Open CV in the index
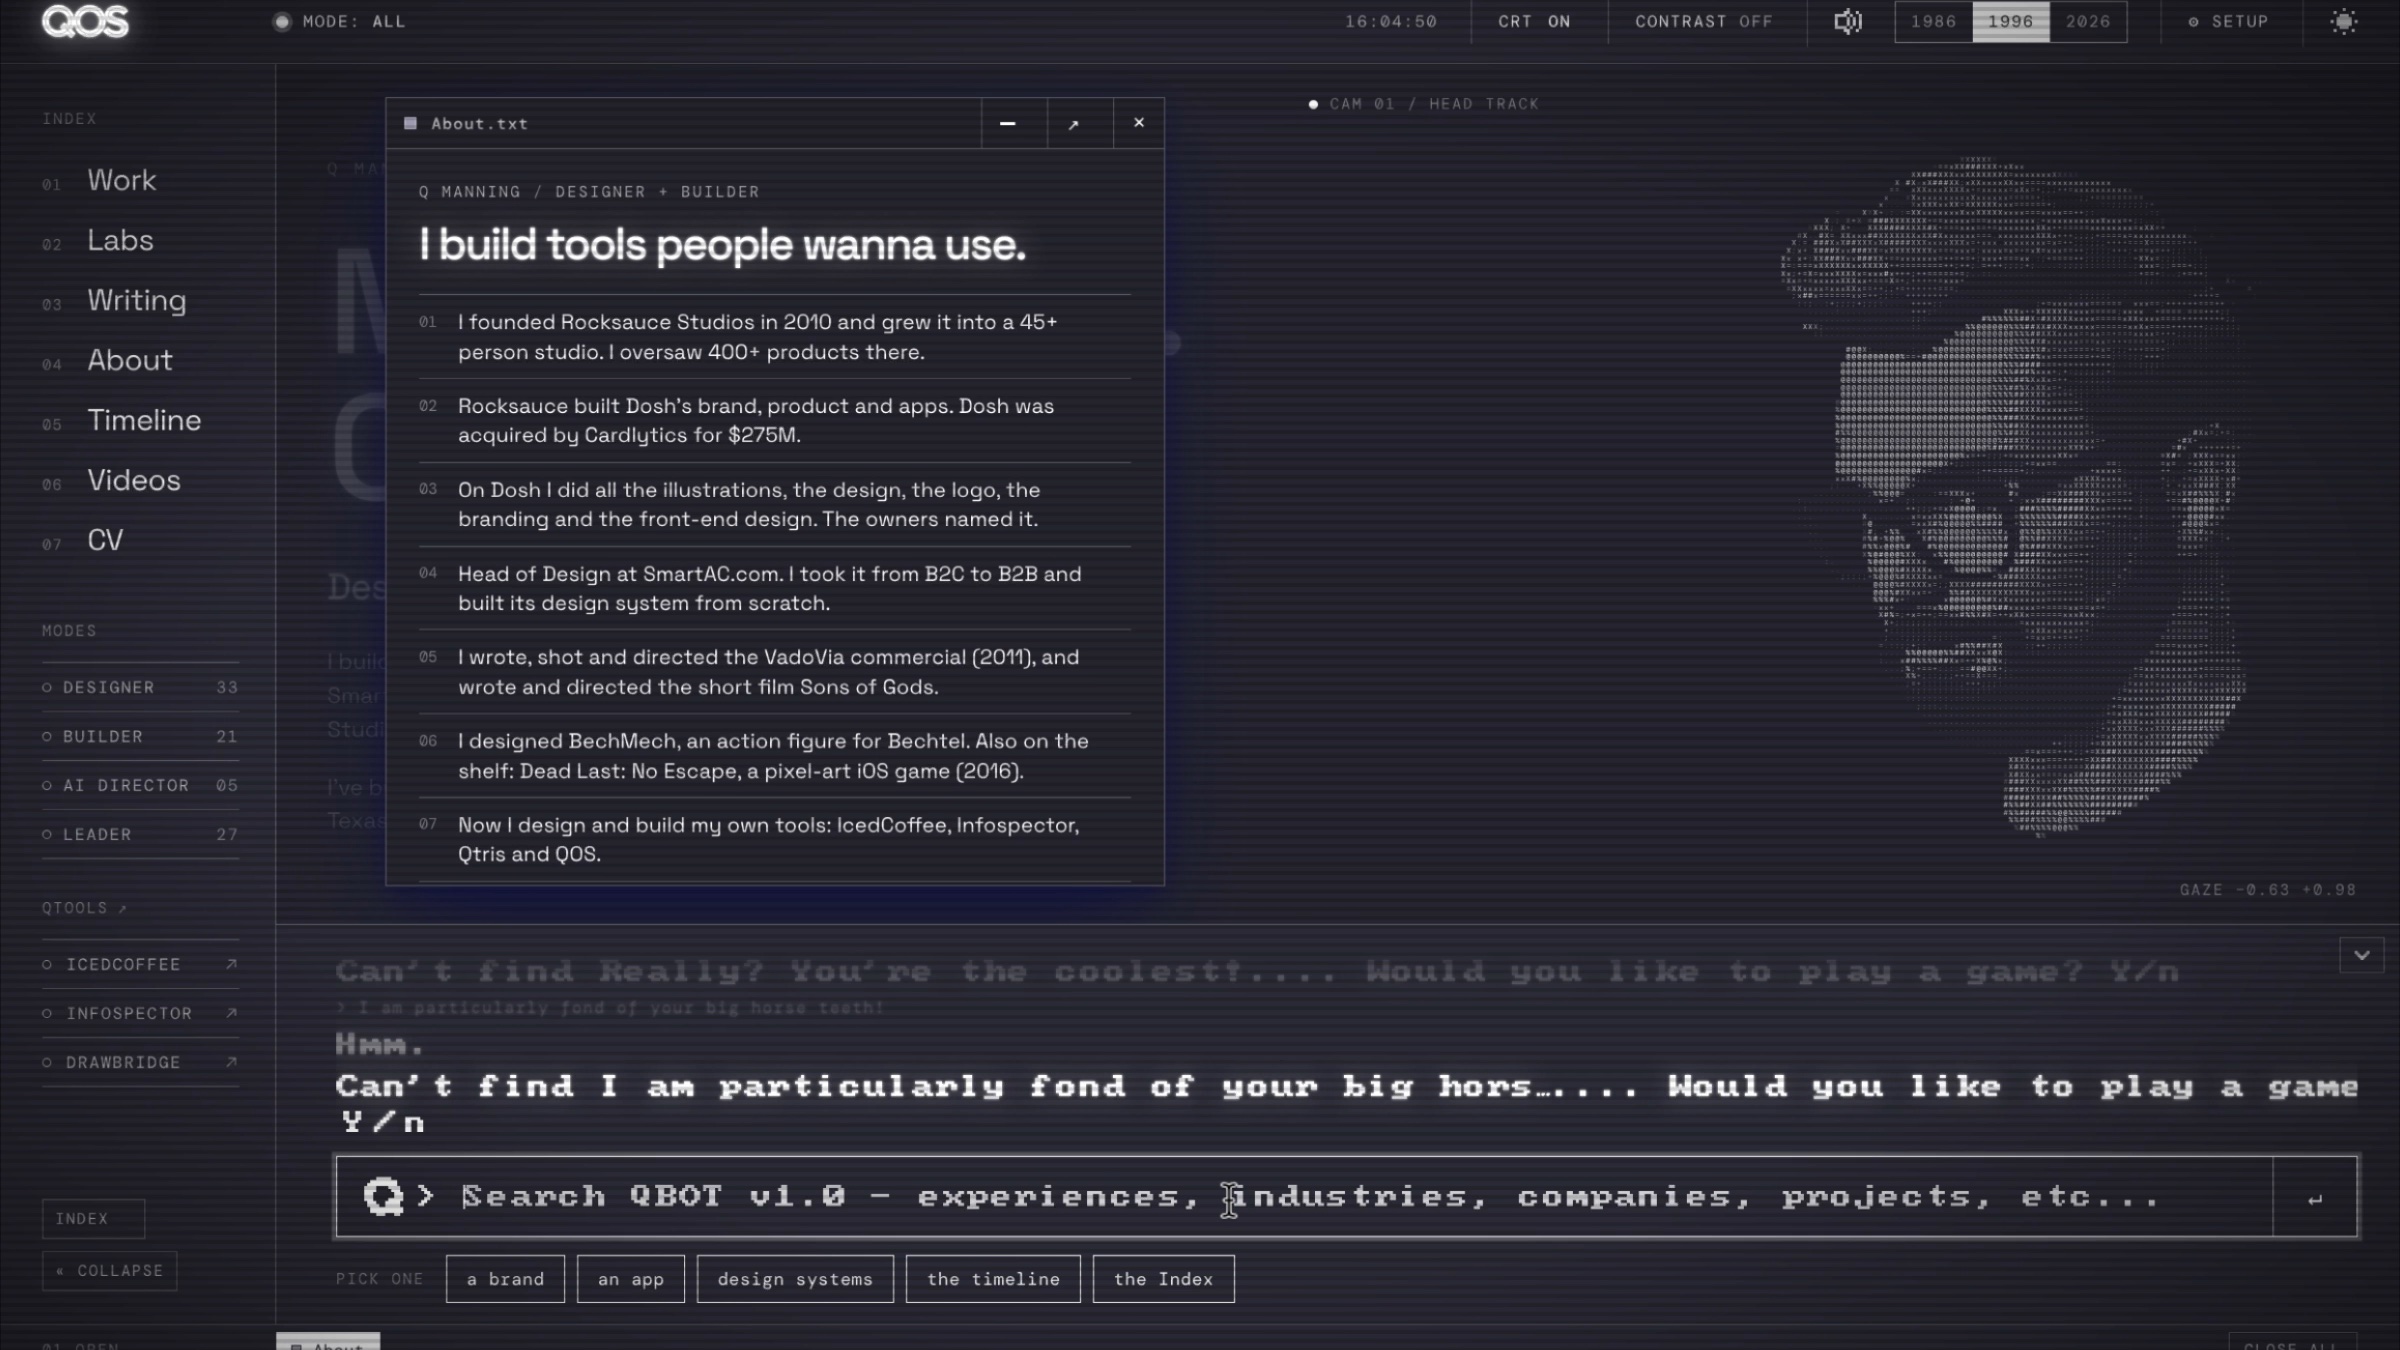Image resolution: width=2400 pixels, height=1350 pixels. (105, 540)
